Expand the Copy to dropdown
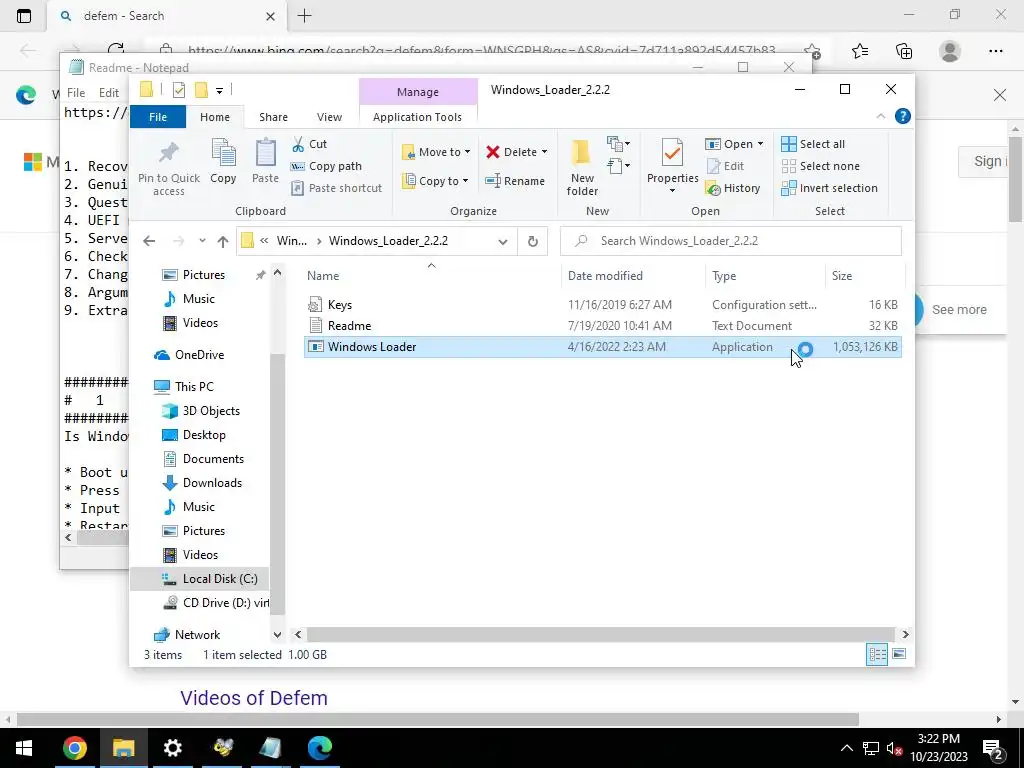The width and height of the screenshot is (1024, 768). click(x=465, y=181)
